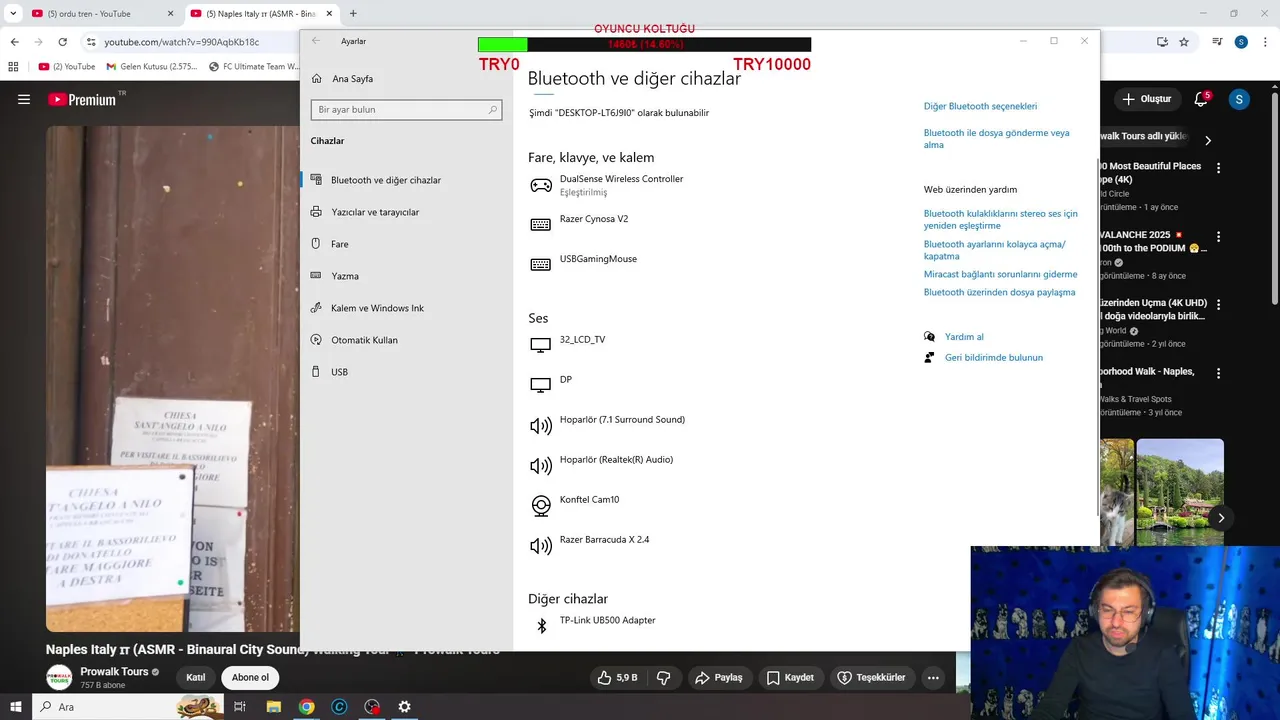Open the YouTube hamburger guide menu

(x=24, y=99)
